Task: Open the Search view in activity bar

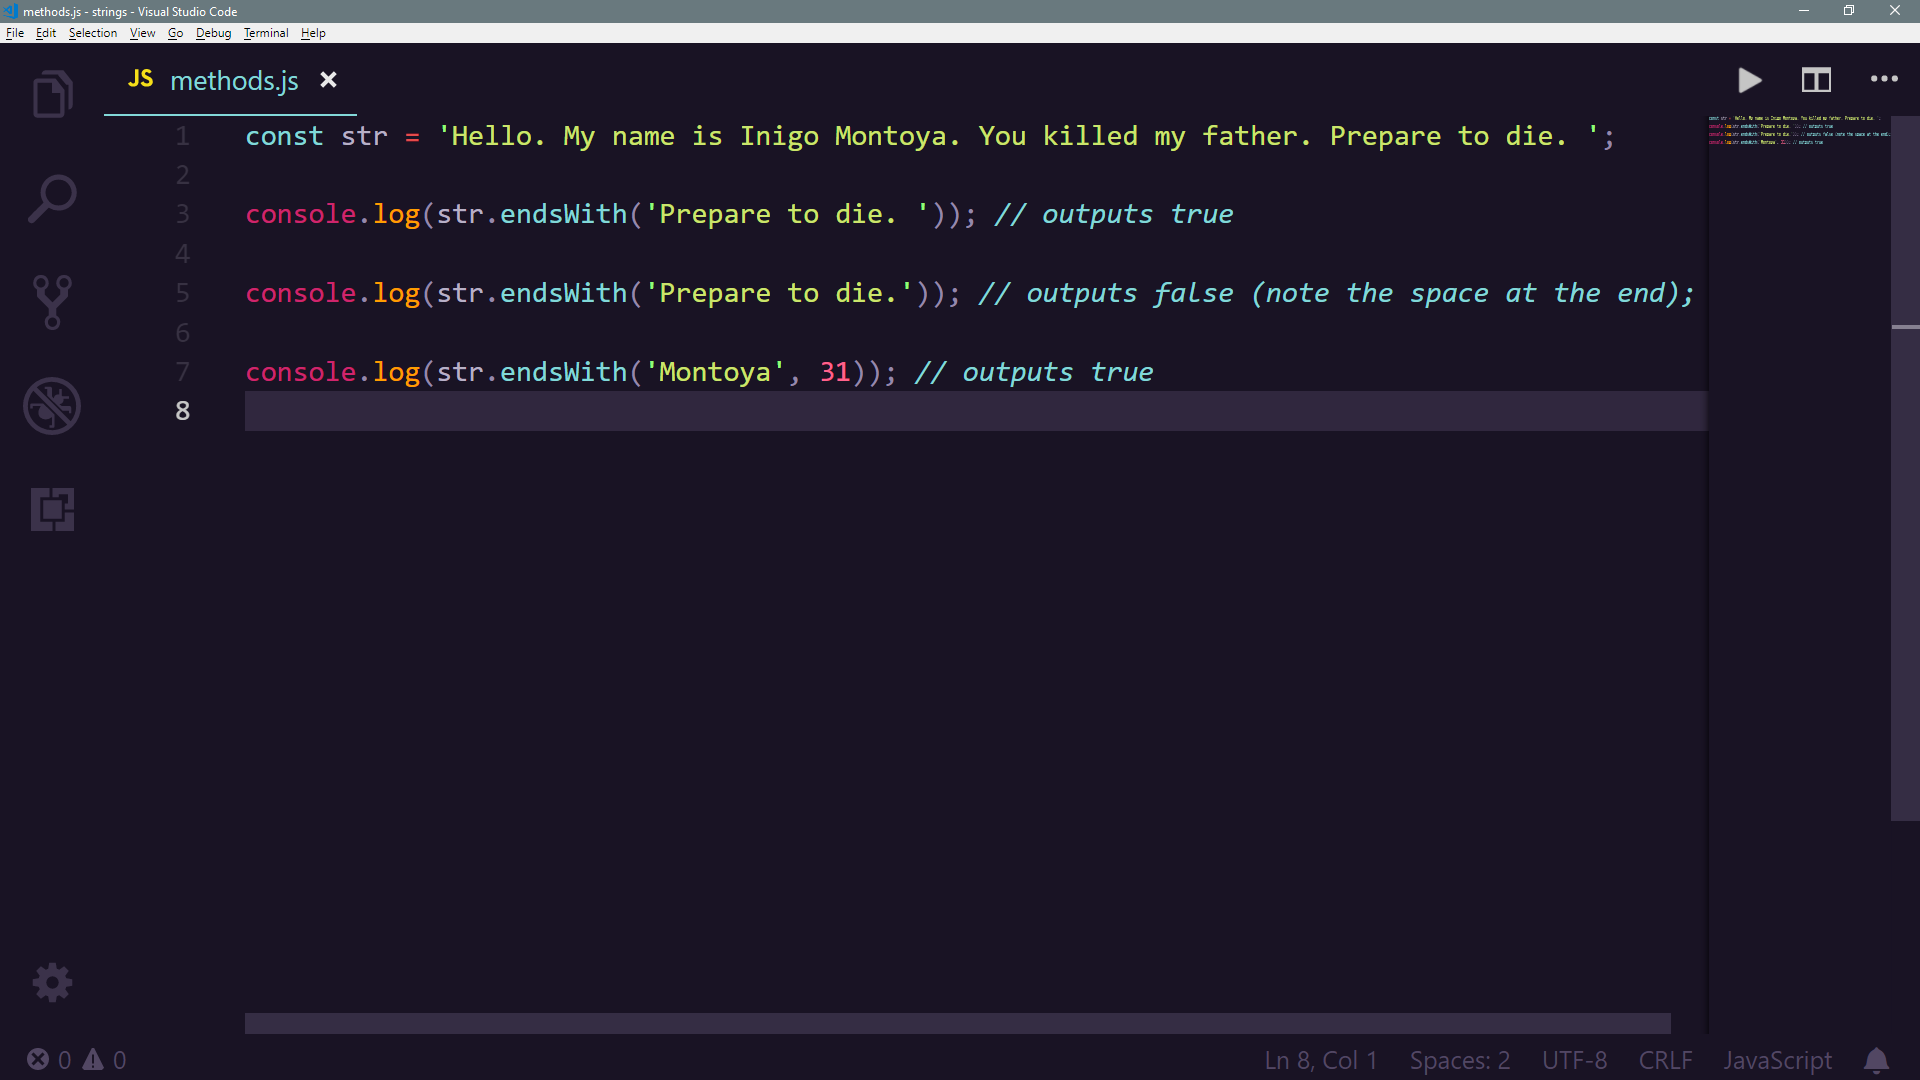Action: tap(52, 198)
